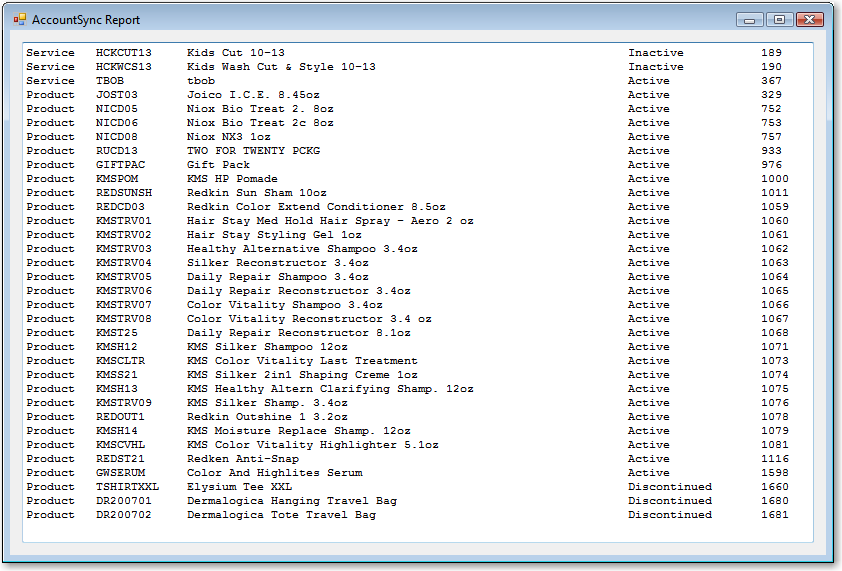Click the AccountSync Report title text

coord(86,20)
